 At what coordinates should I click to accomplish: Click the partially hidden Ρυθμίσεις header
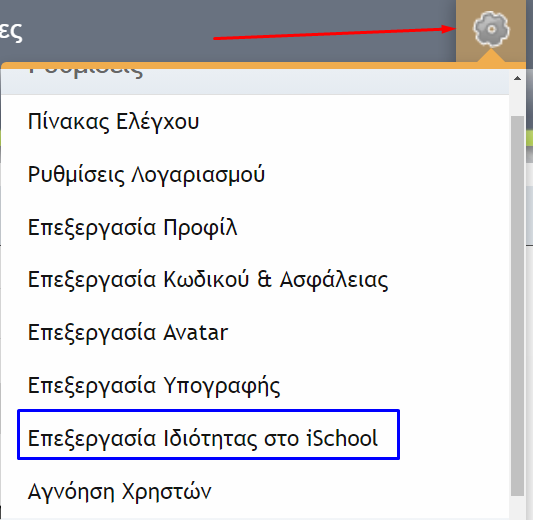pos(85,72)
